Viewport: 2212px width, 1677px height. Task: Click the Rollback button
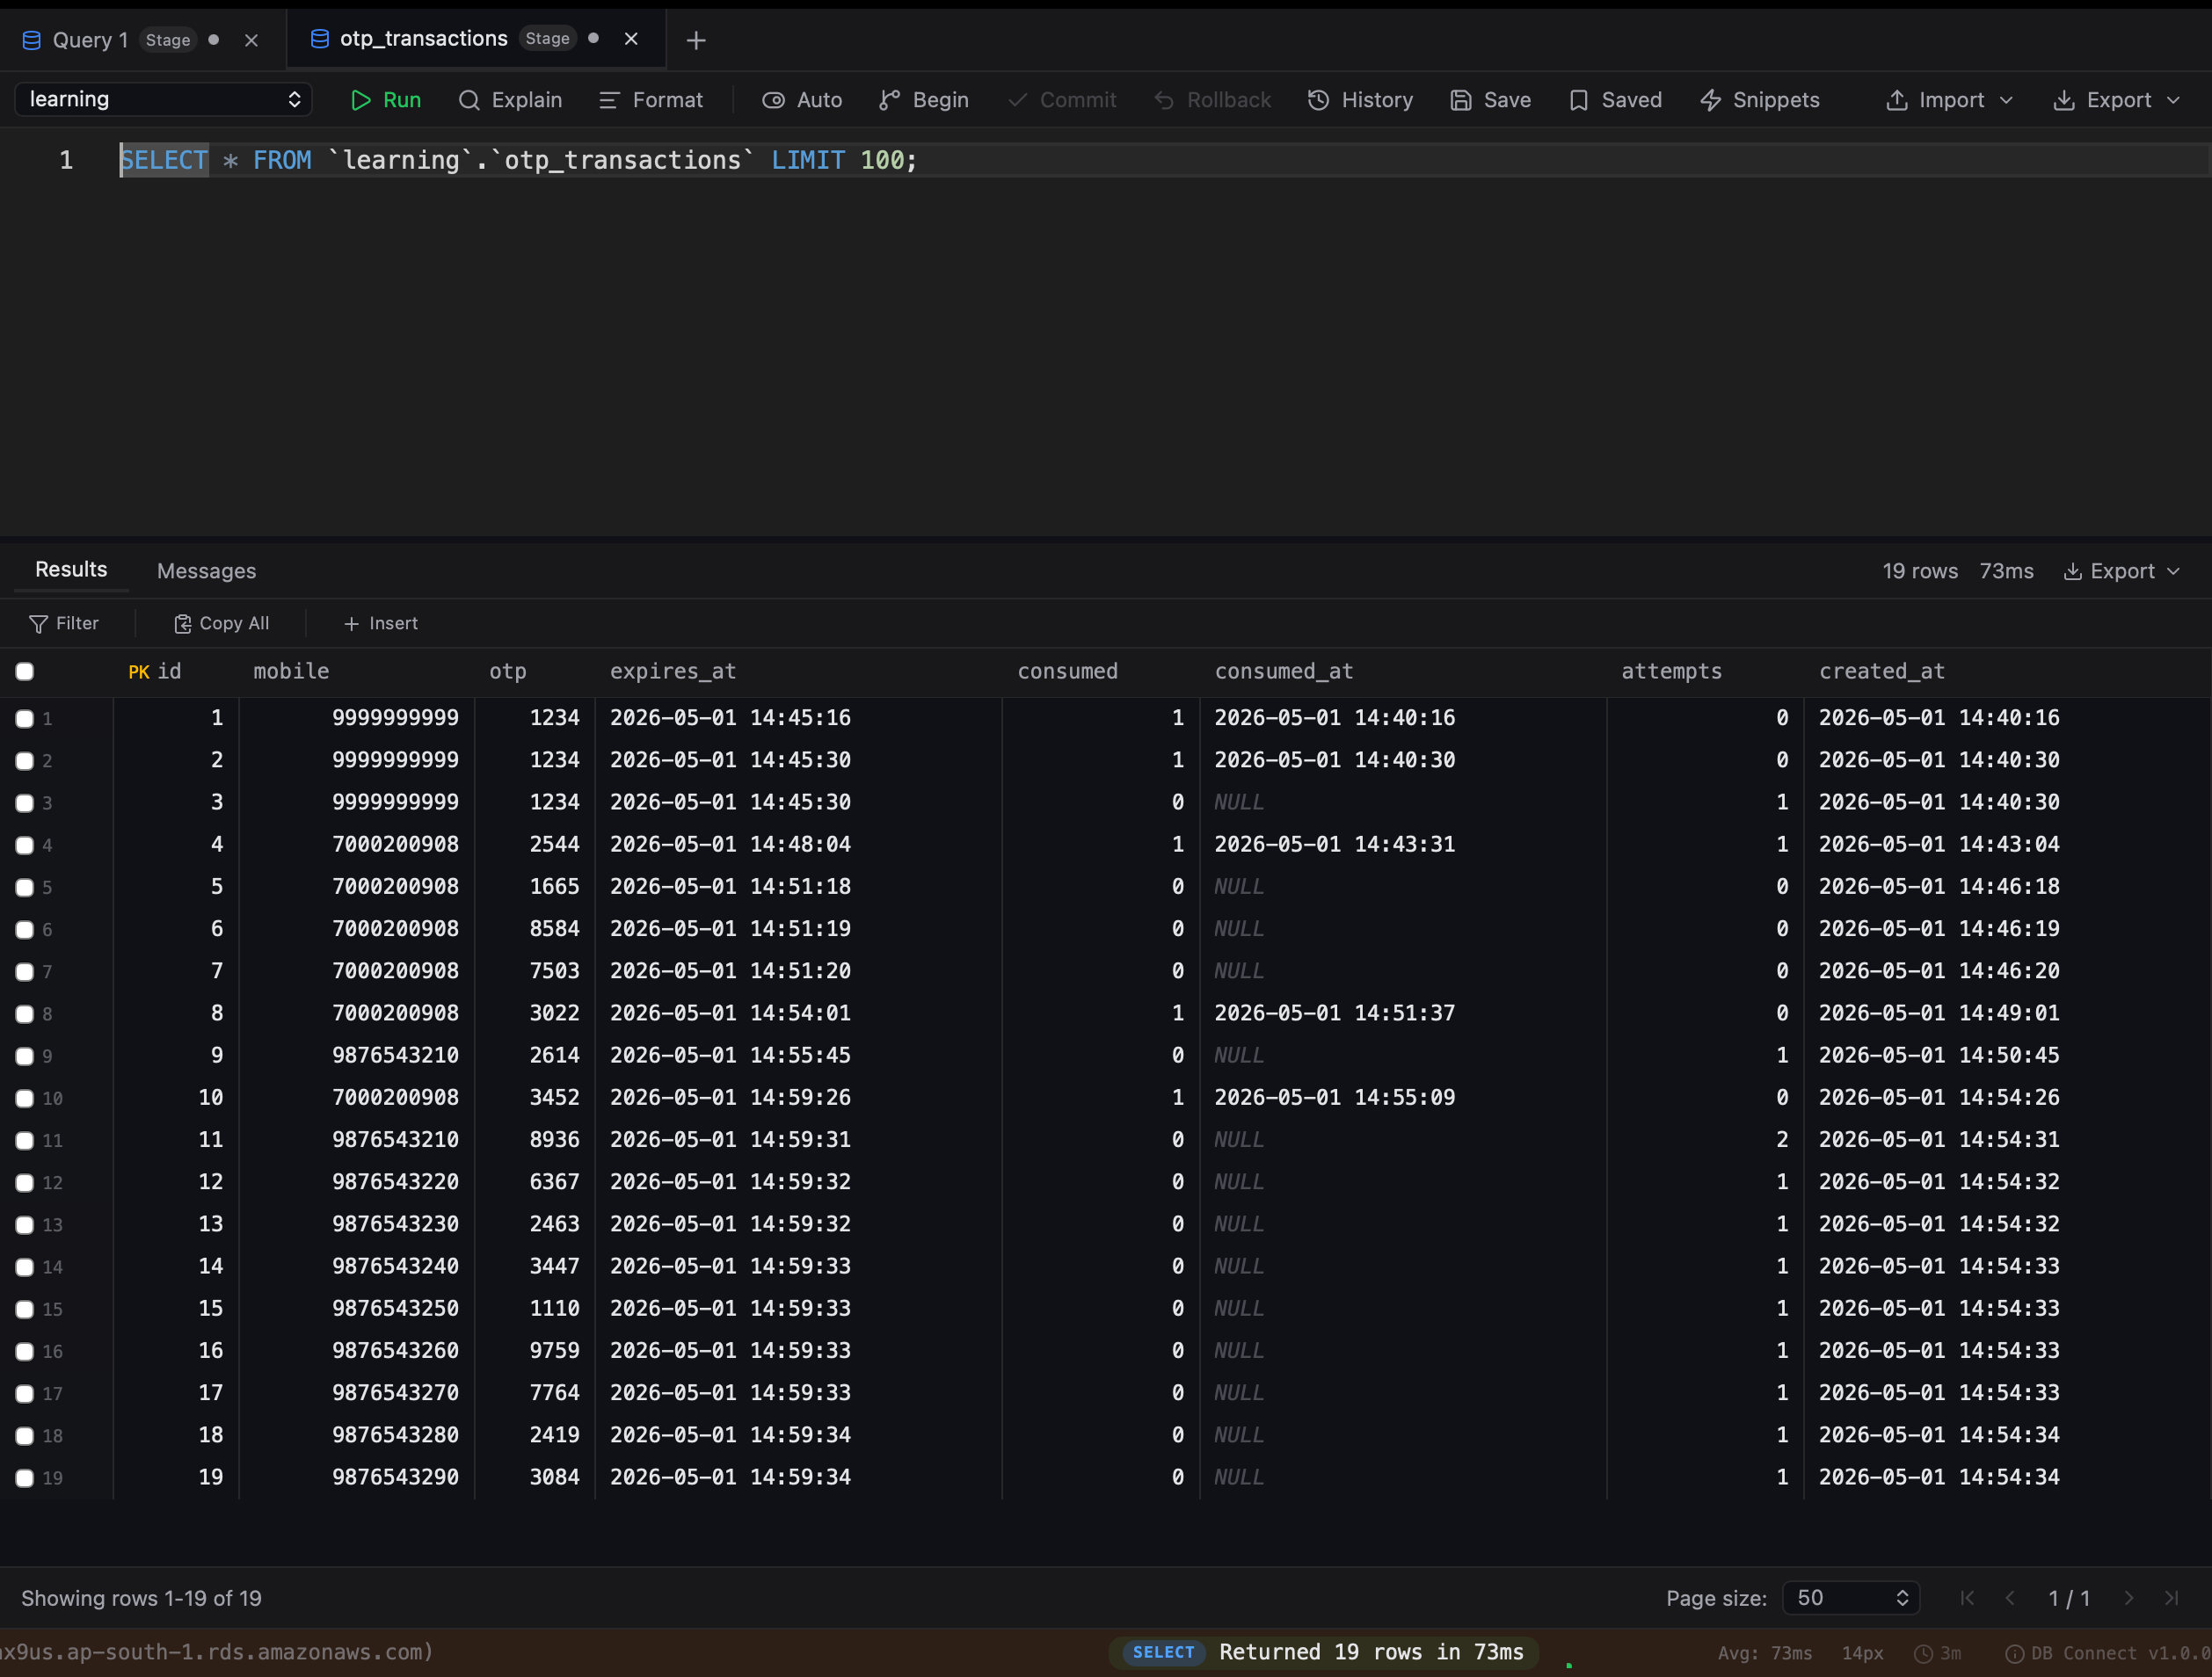click(1212, 100)
